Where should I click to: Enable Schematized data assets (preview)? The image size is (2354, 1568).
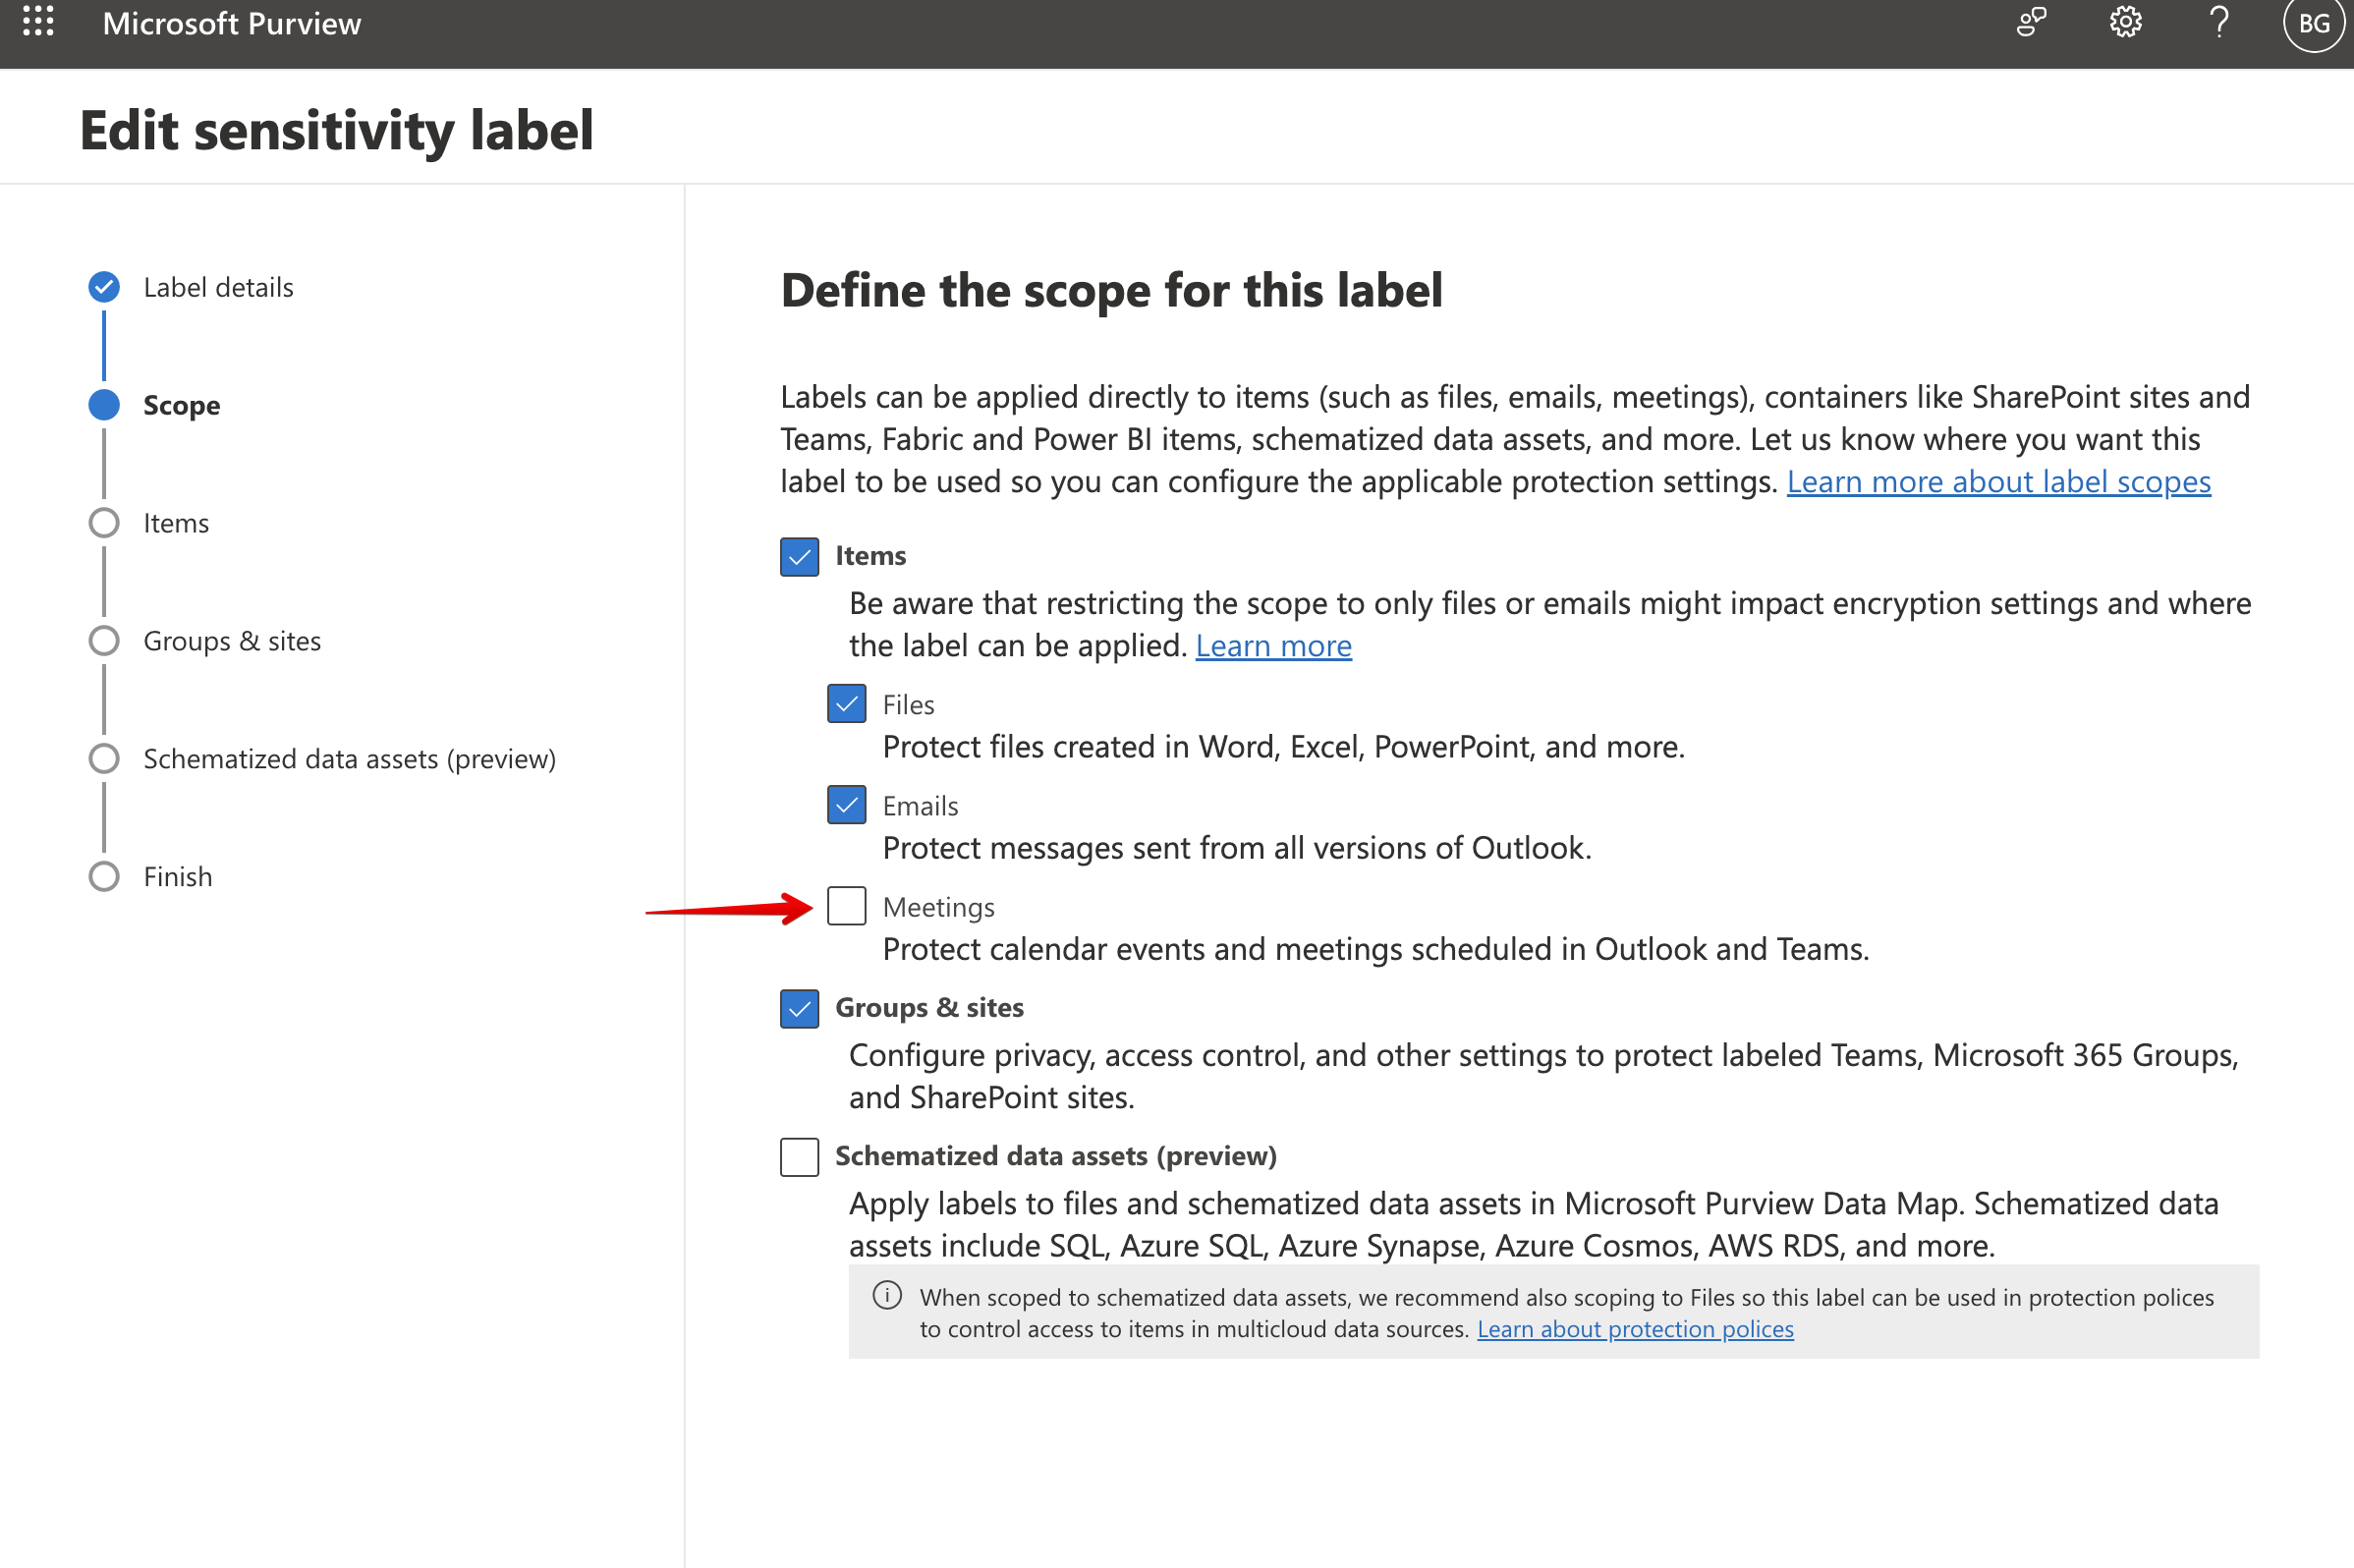click(x=799, y=1157)
